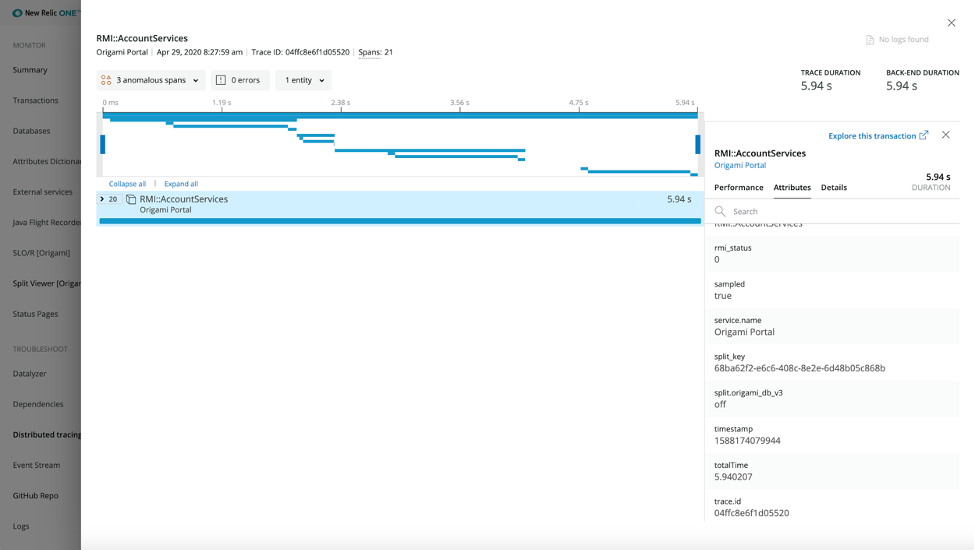Open Java Flight Recorder in the sidebar
Image resolution: width=974 pixels, height=550 pixels.
coord(47,222)
